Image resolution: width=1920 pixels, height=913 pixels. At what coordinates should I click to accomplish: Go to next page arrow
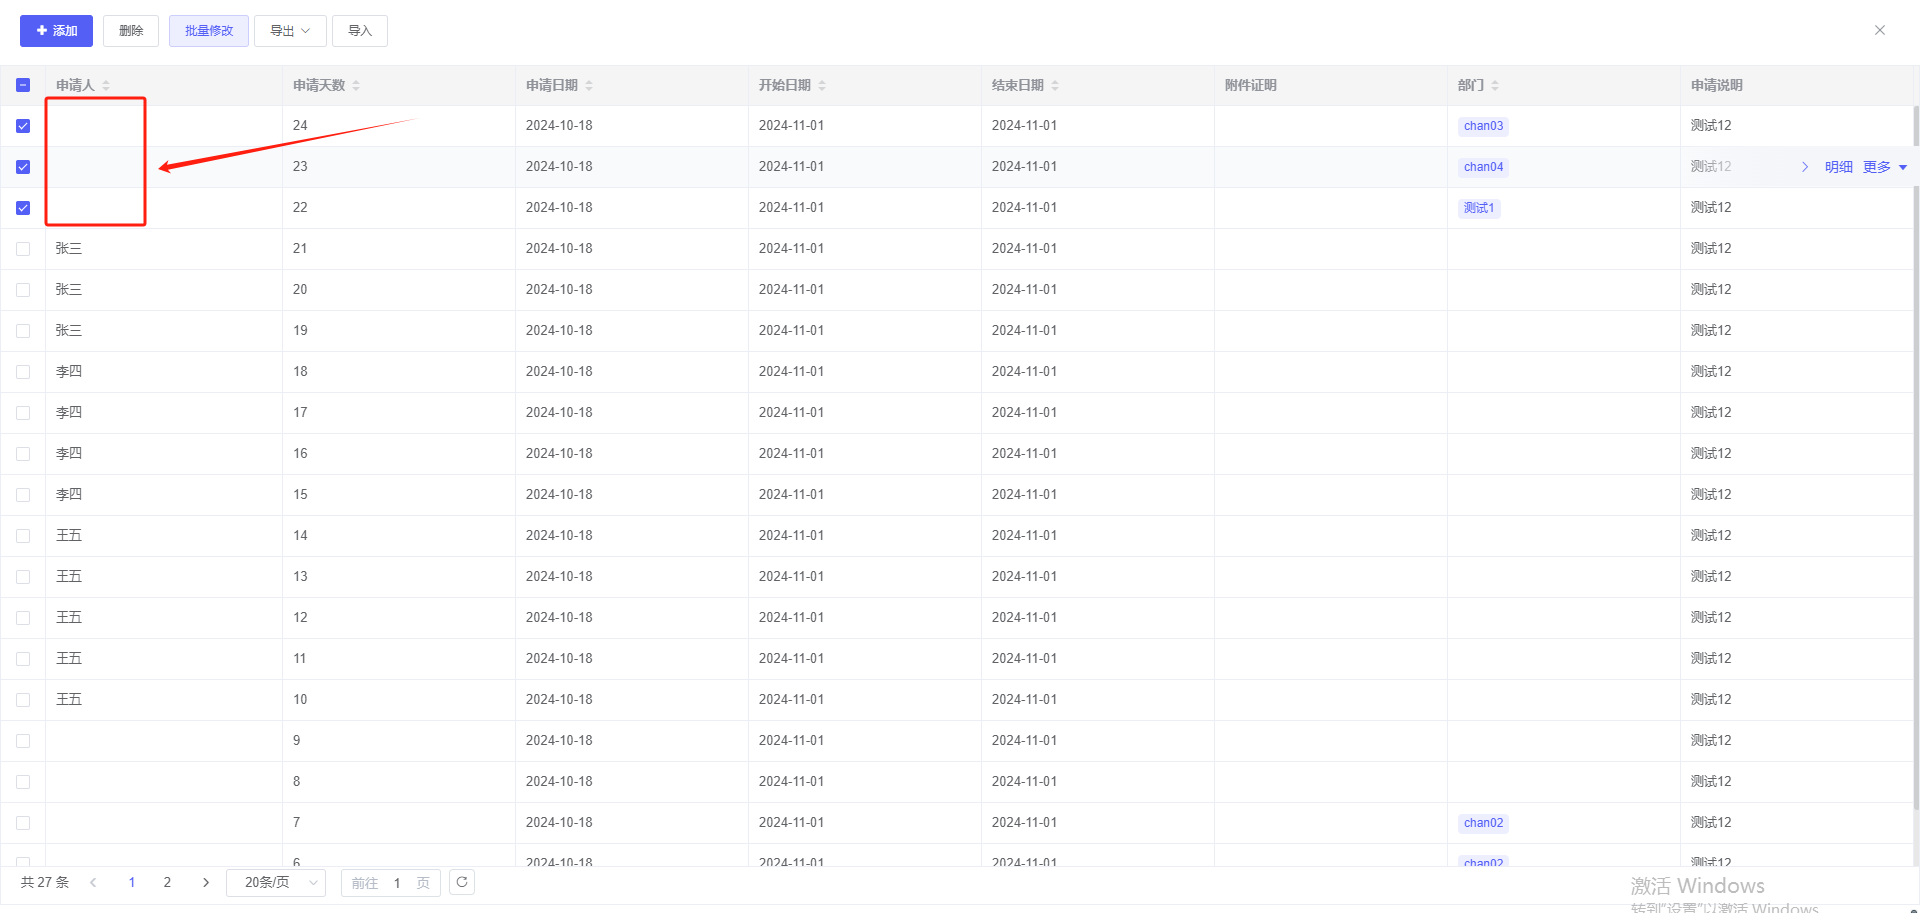pyautogui.click(x=206, y=882)
